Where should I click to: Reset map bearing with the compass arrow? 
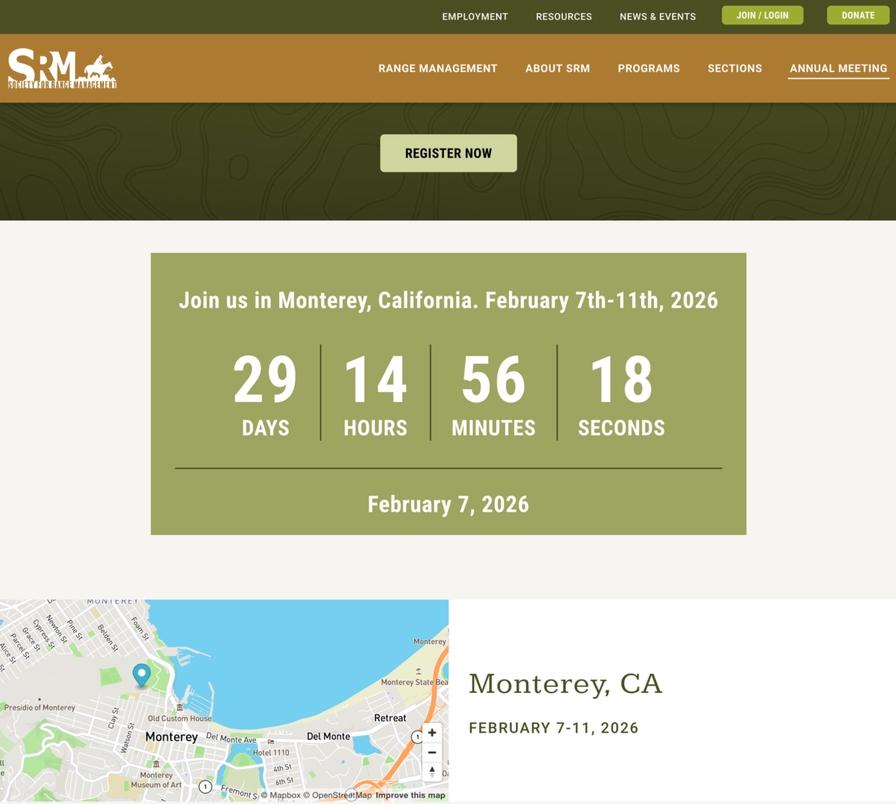[431, 771]
